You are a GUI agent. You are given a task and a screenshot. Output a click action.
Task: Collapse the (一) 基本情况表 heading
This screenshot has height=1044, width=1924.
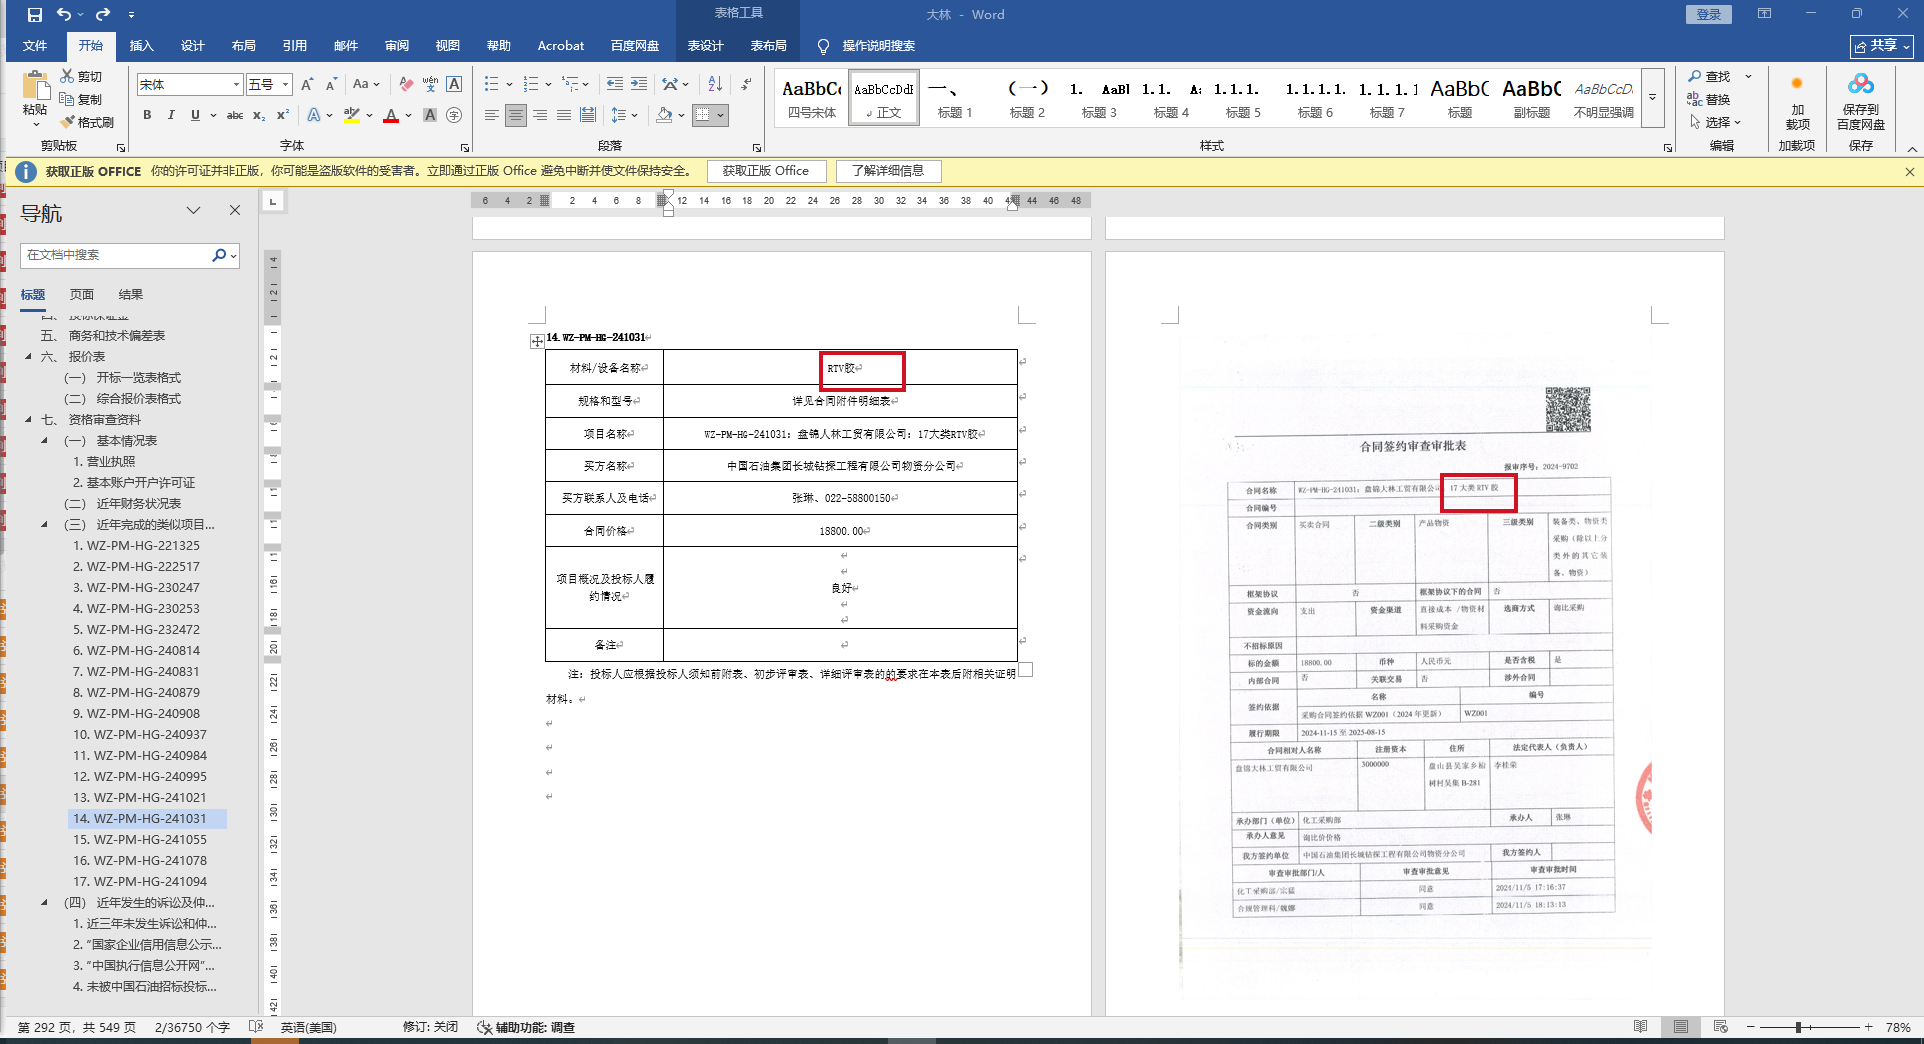click(x=44, y=440)
